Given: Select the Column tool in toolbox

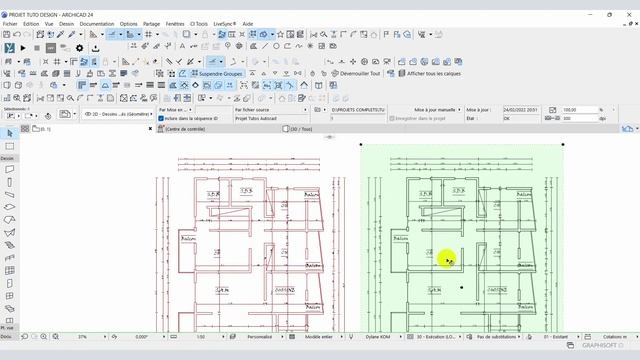Looking at the screenshot, I should pos(10,182).
